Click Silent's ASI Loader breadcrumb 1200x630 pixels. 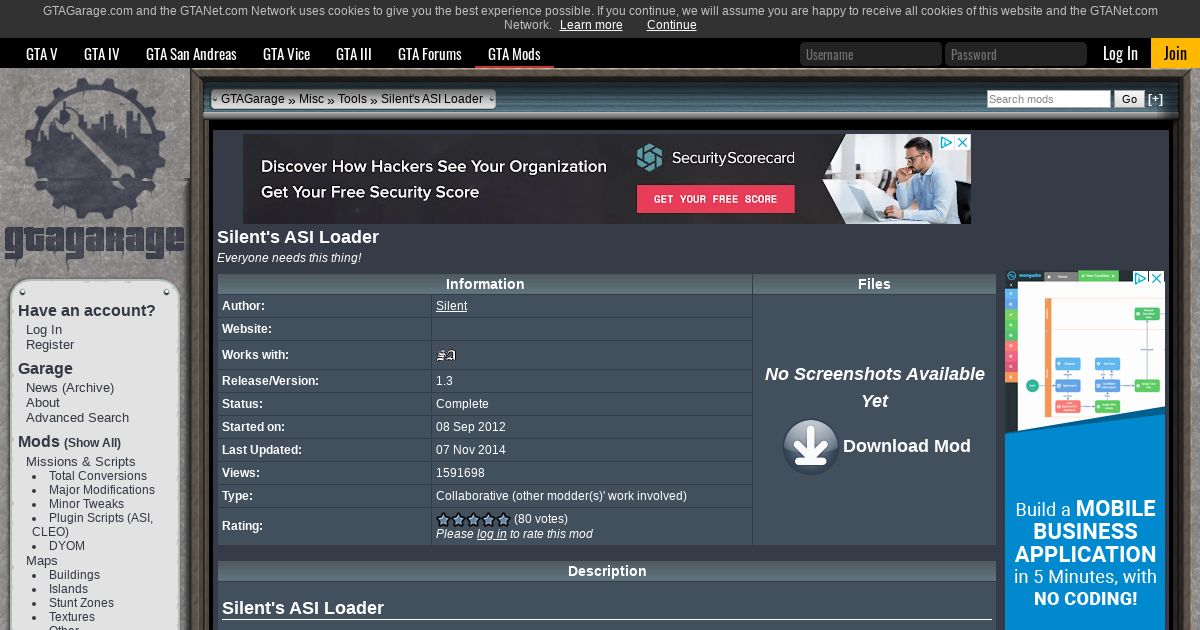click(x=432, y=99)
